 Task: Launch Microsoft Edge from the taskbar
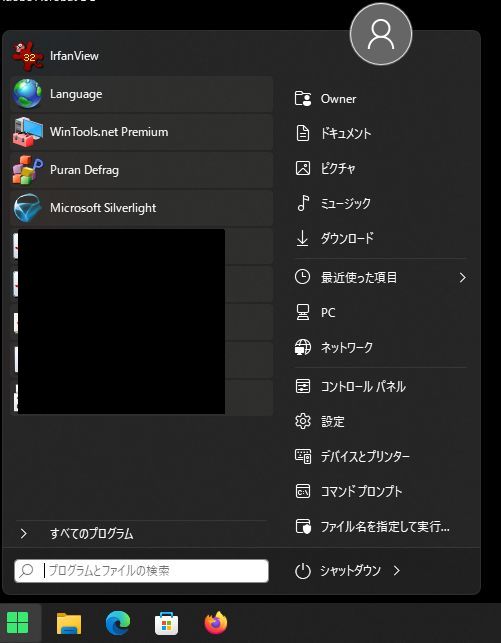coord(118,623)
